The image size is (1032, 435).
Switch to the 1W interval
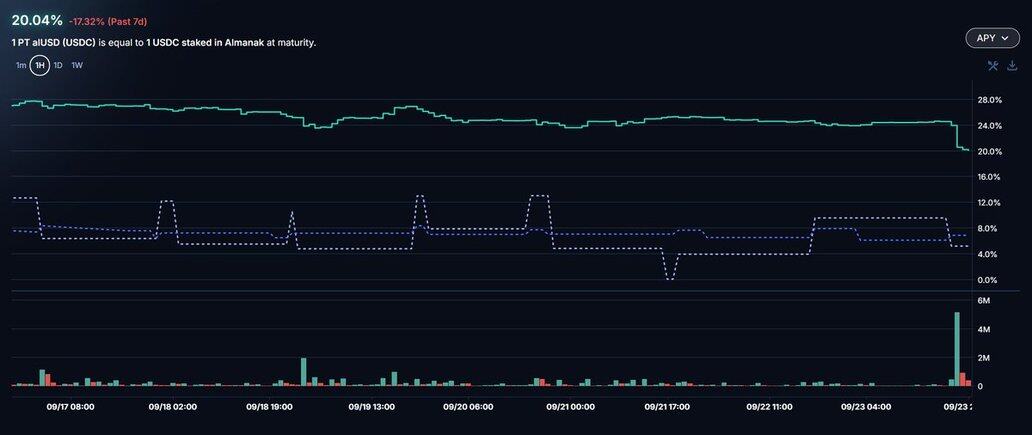(77, 66)
